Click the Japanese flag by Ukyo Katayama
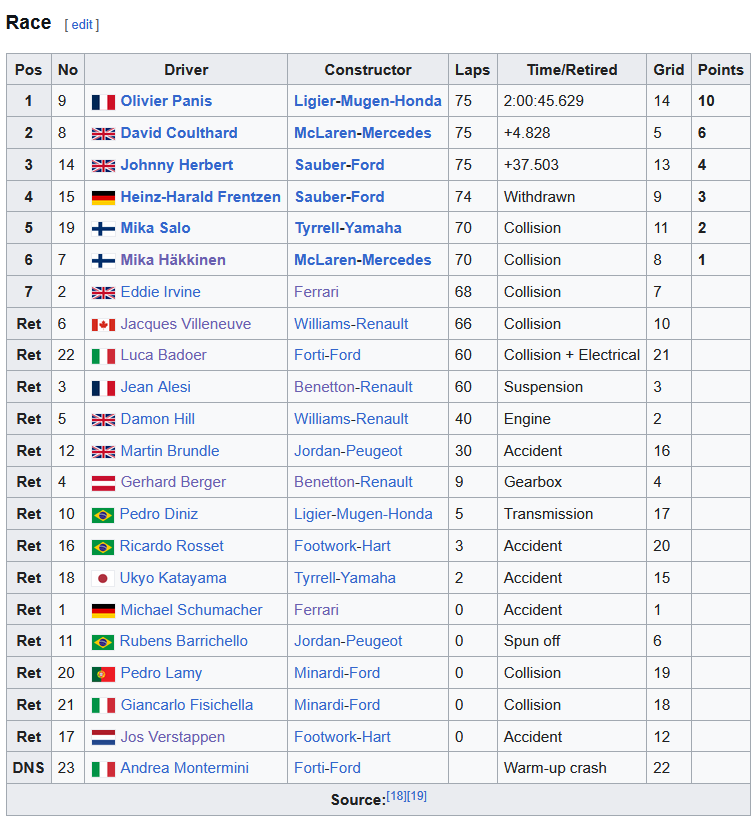 tap(103, 579)
